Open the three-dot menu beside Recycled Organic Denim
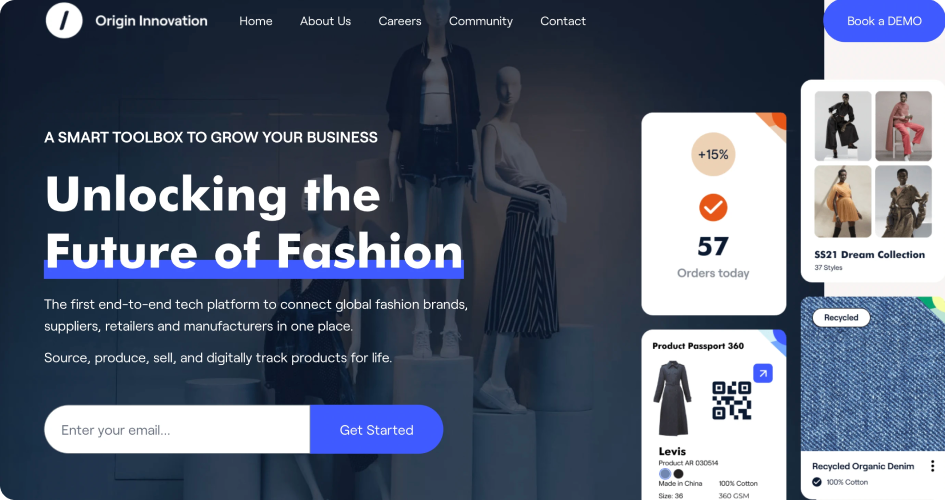Screen dimensions: 945x500 (x=932, y=466)
